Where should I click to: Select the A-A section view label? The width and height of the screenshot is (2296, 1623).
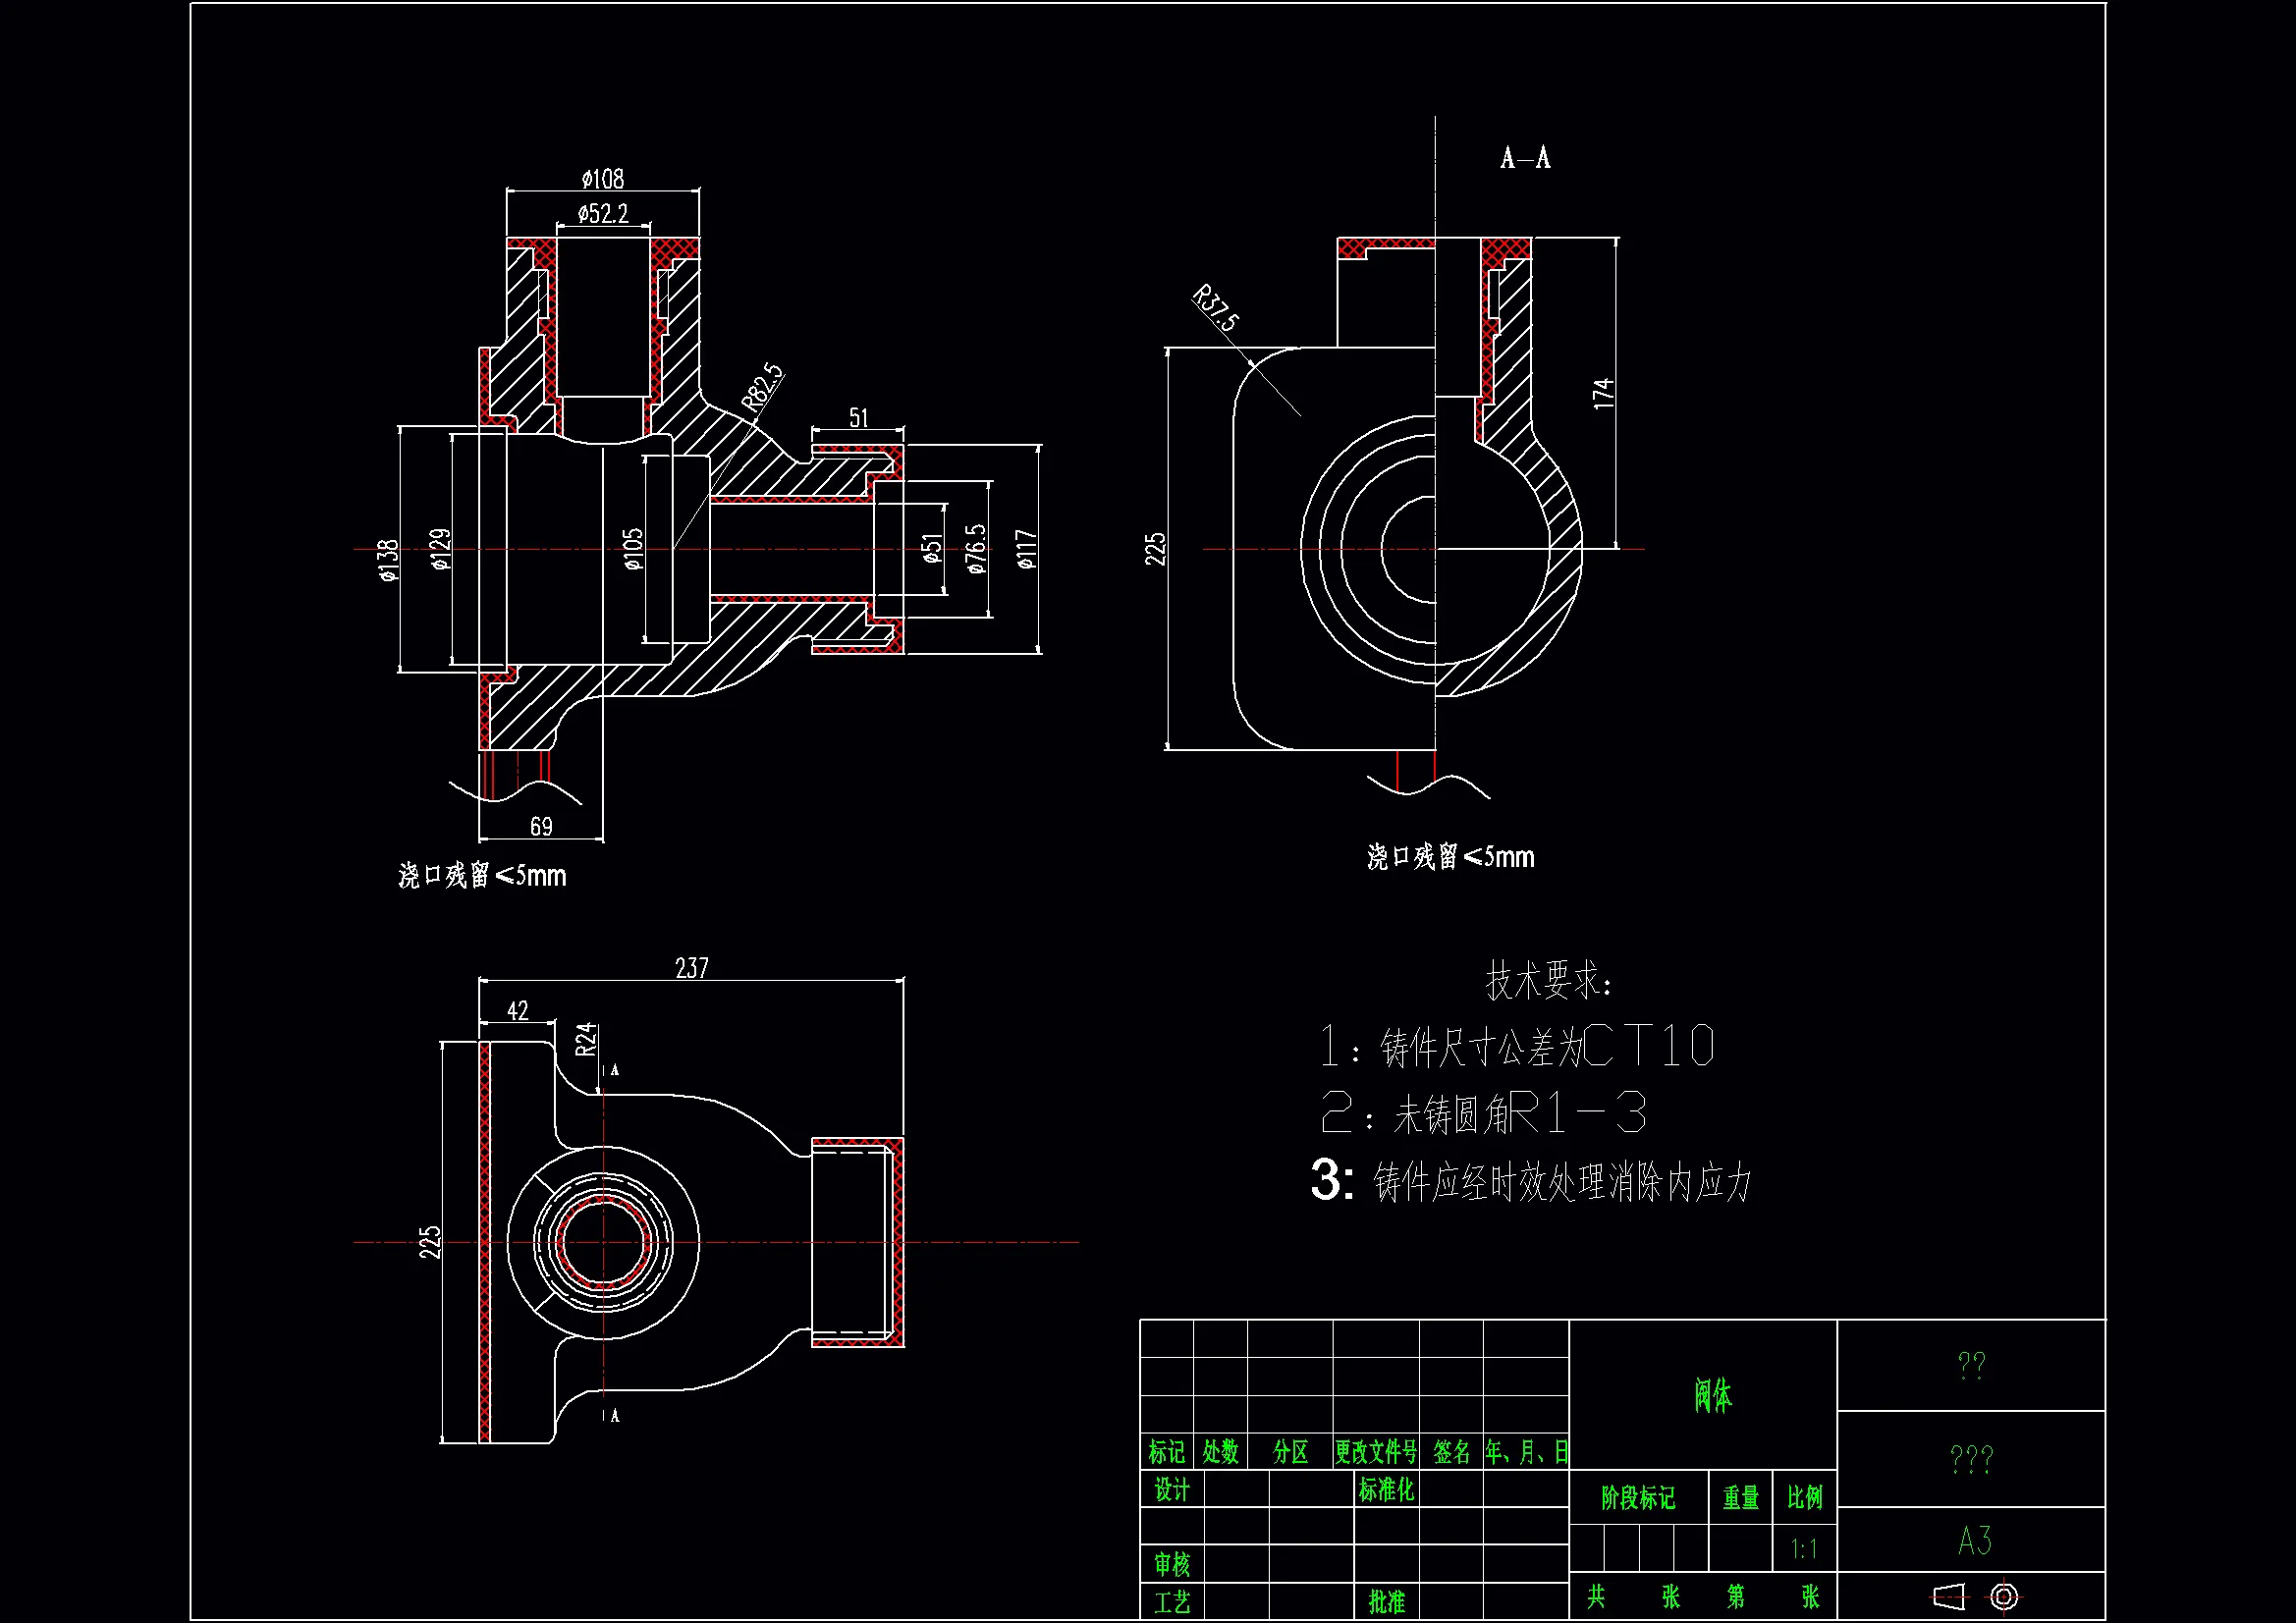1525,158
